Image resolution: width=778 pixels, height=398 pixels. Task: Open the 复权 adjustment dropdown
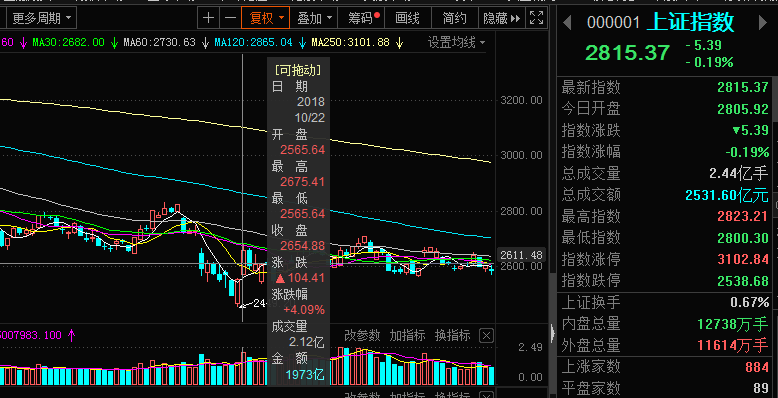266,19
